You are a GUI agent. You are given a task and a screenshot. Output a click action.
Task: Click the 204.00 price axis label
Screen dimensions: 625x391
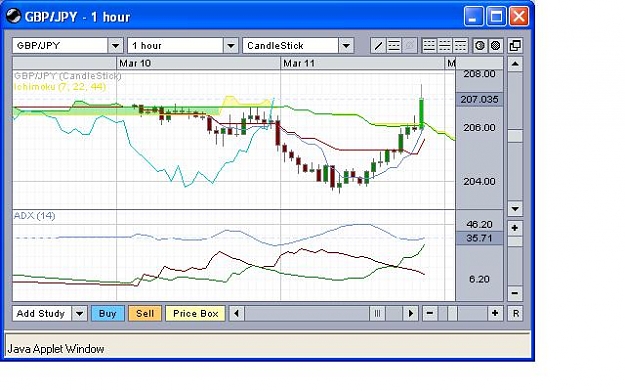click(480, 181)
